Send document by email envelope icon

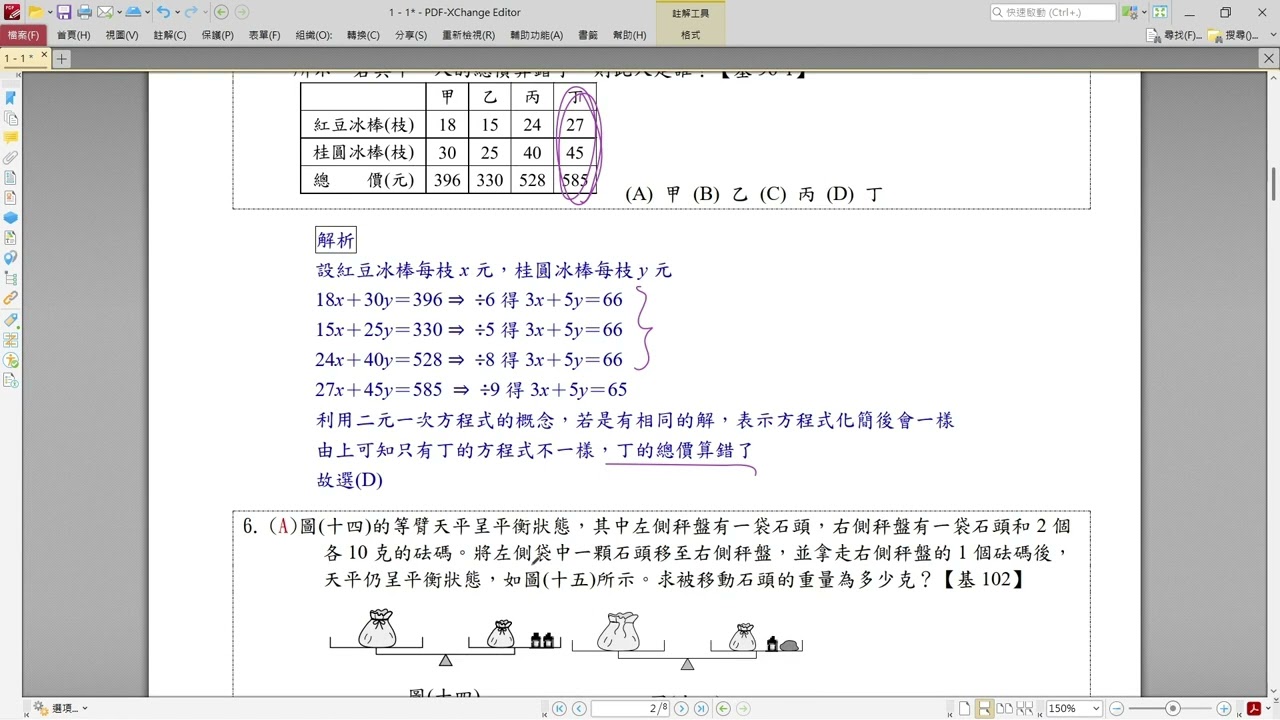(x=103, y=12)
